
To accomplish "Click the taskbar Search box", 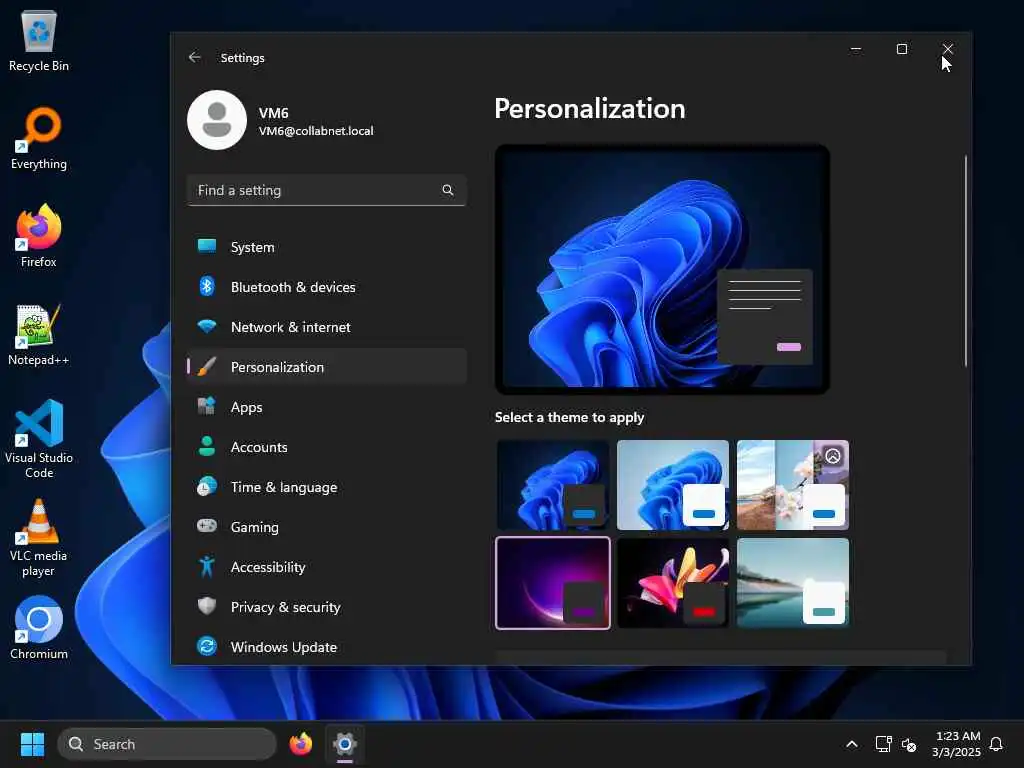I will 167,744.
